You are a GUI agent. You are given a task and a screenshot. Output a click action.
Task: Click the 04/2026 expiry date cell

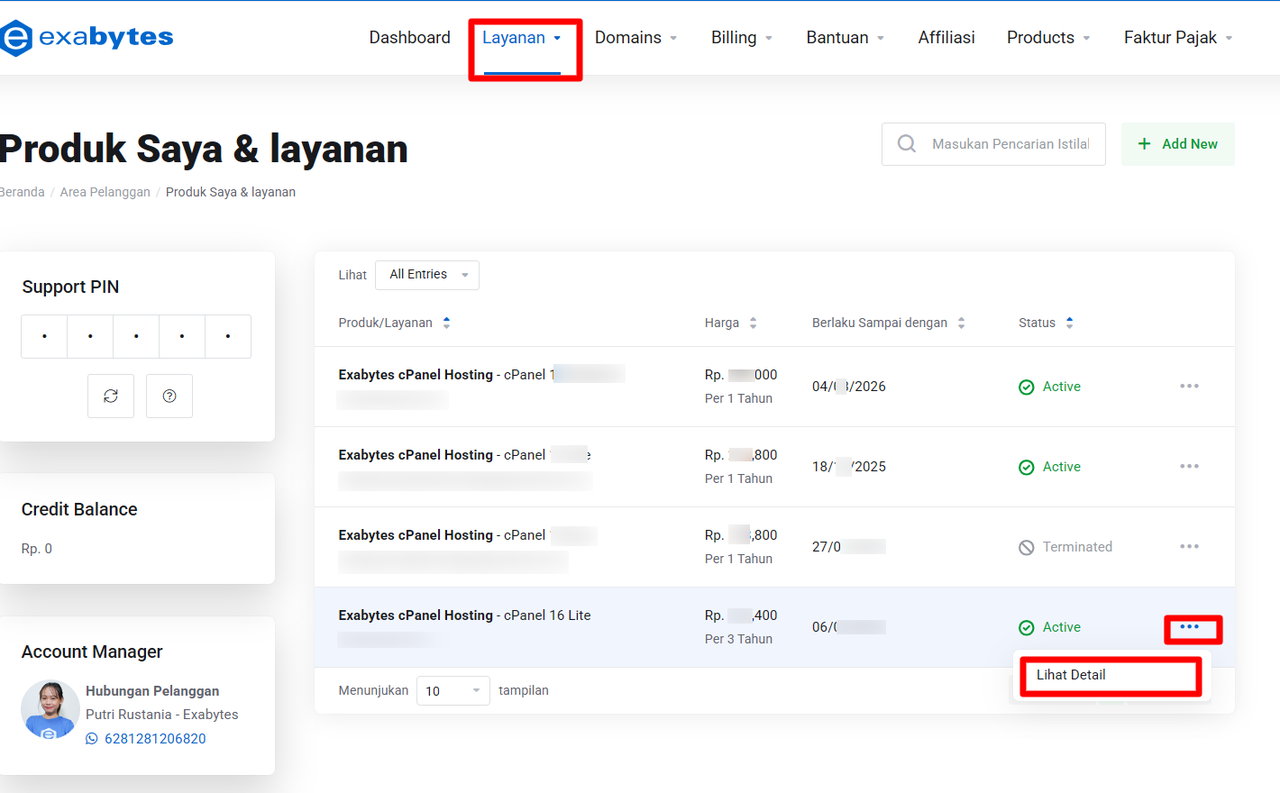849,386
